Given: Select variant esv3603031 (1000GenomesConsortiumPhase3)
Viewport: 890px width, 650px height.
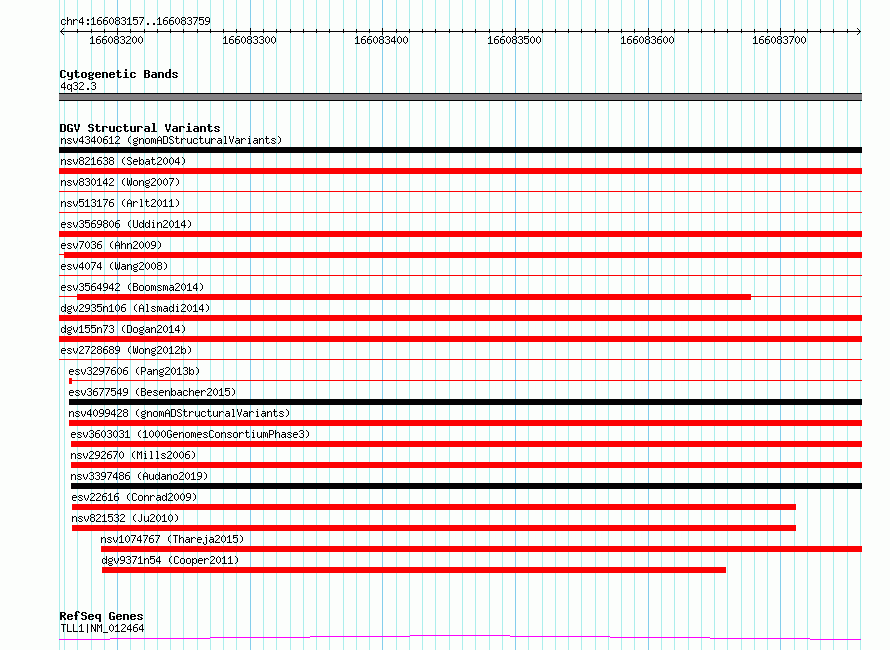Looking at the screenshot, I should pyautogui.click(x=190, y=434).
